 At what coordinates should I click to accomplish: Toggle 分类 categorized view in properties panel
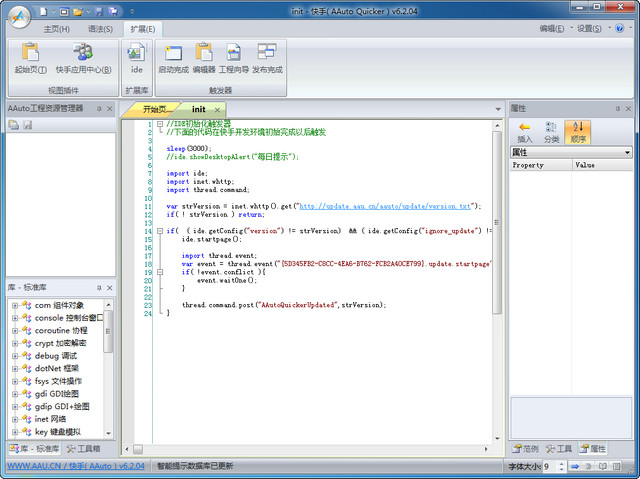551,132
